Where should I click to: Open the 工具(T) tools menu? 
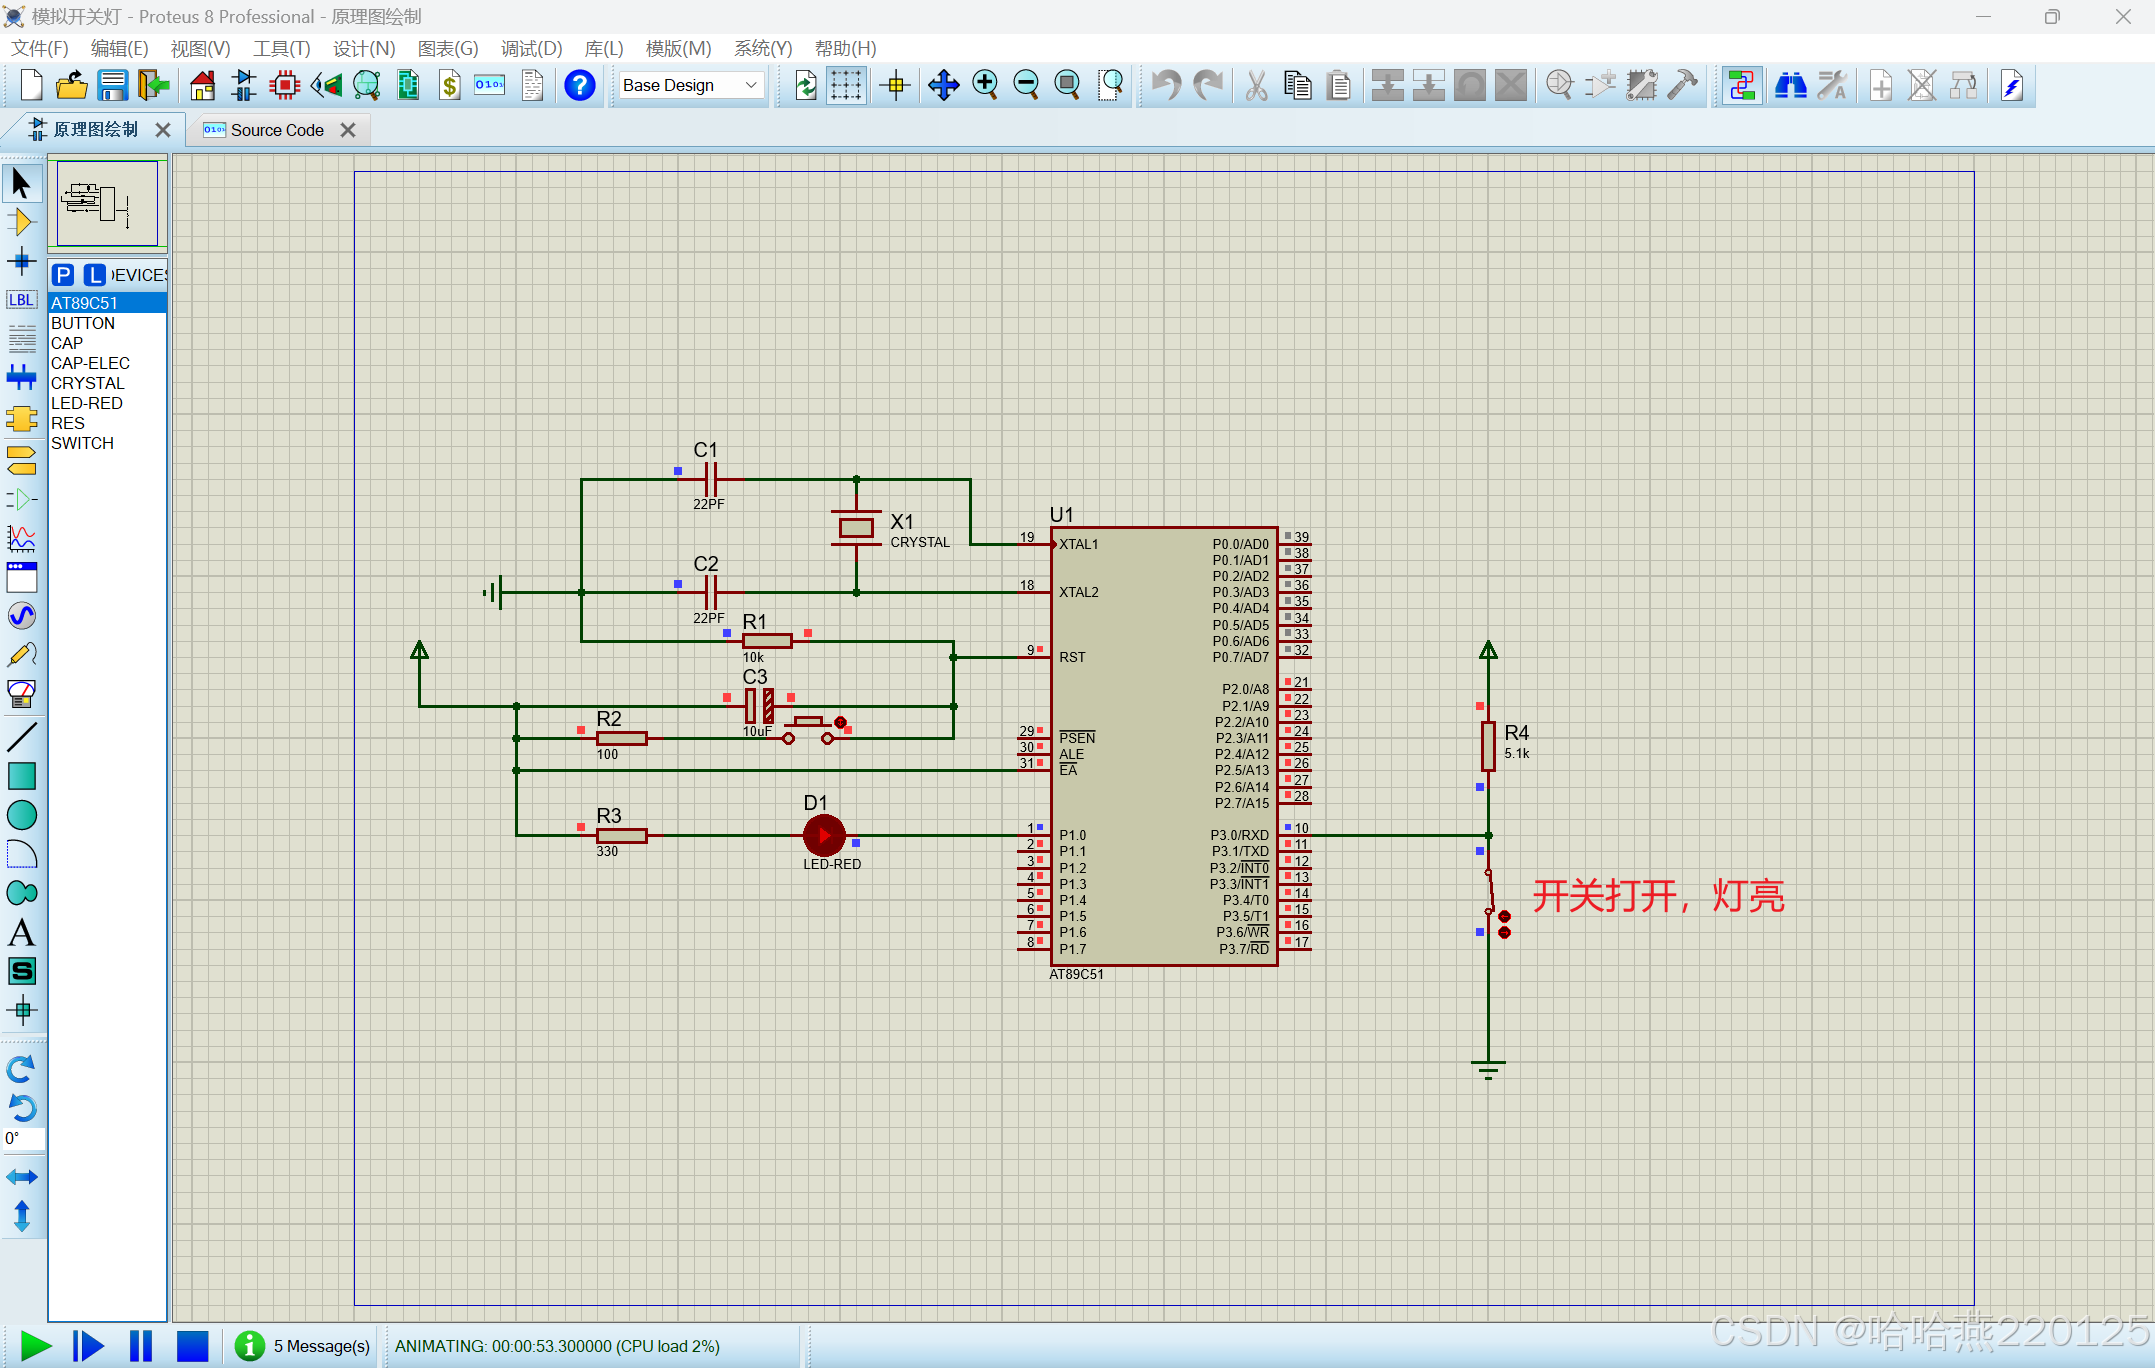coord(281,48)
